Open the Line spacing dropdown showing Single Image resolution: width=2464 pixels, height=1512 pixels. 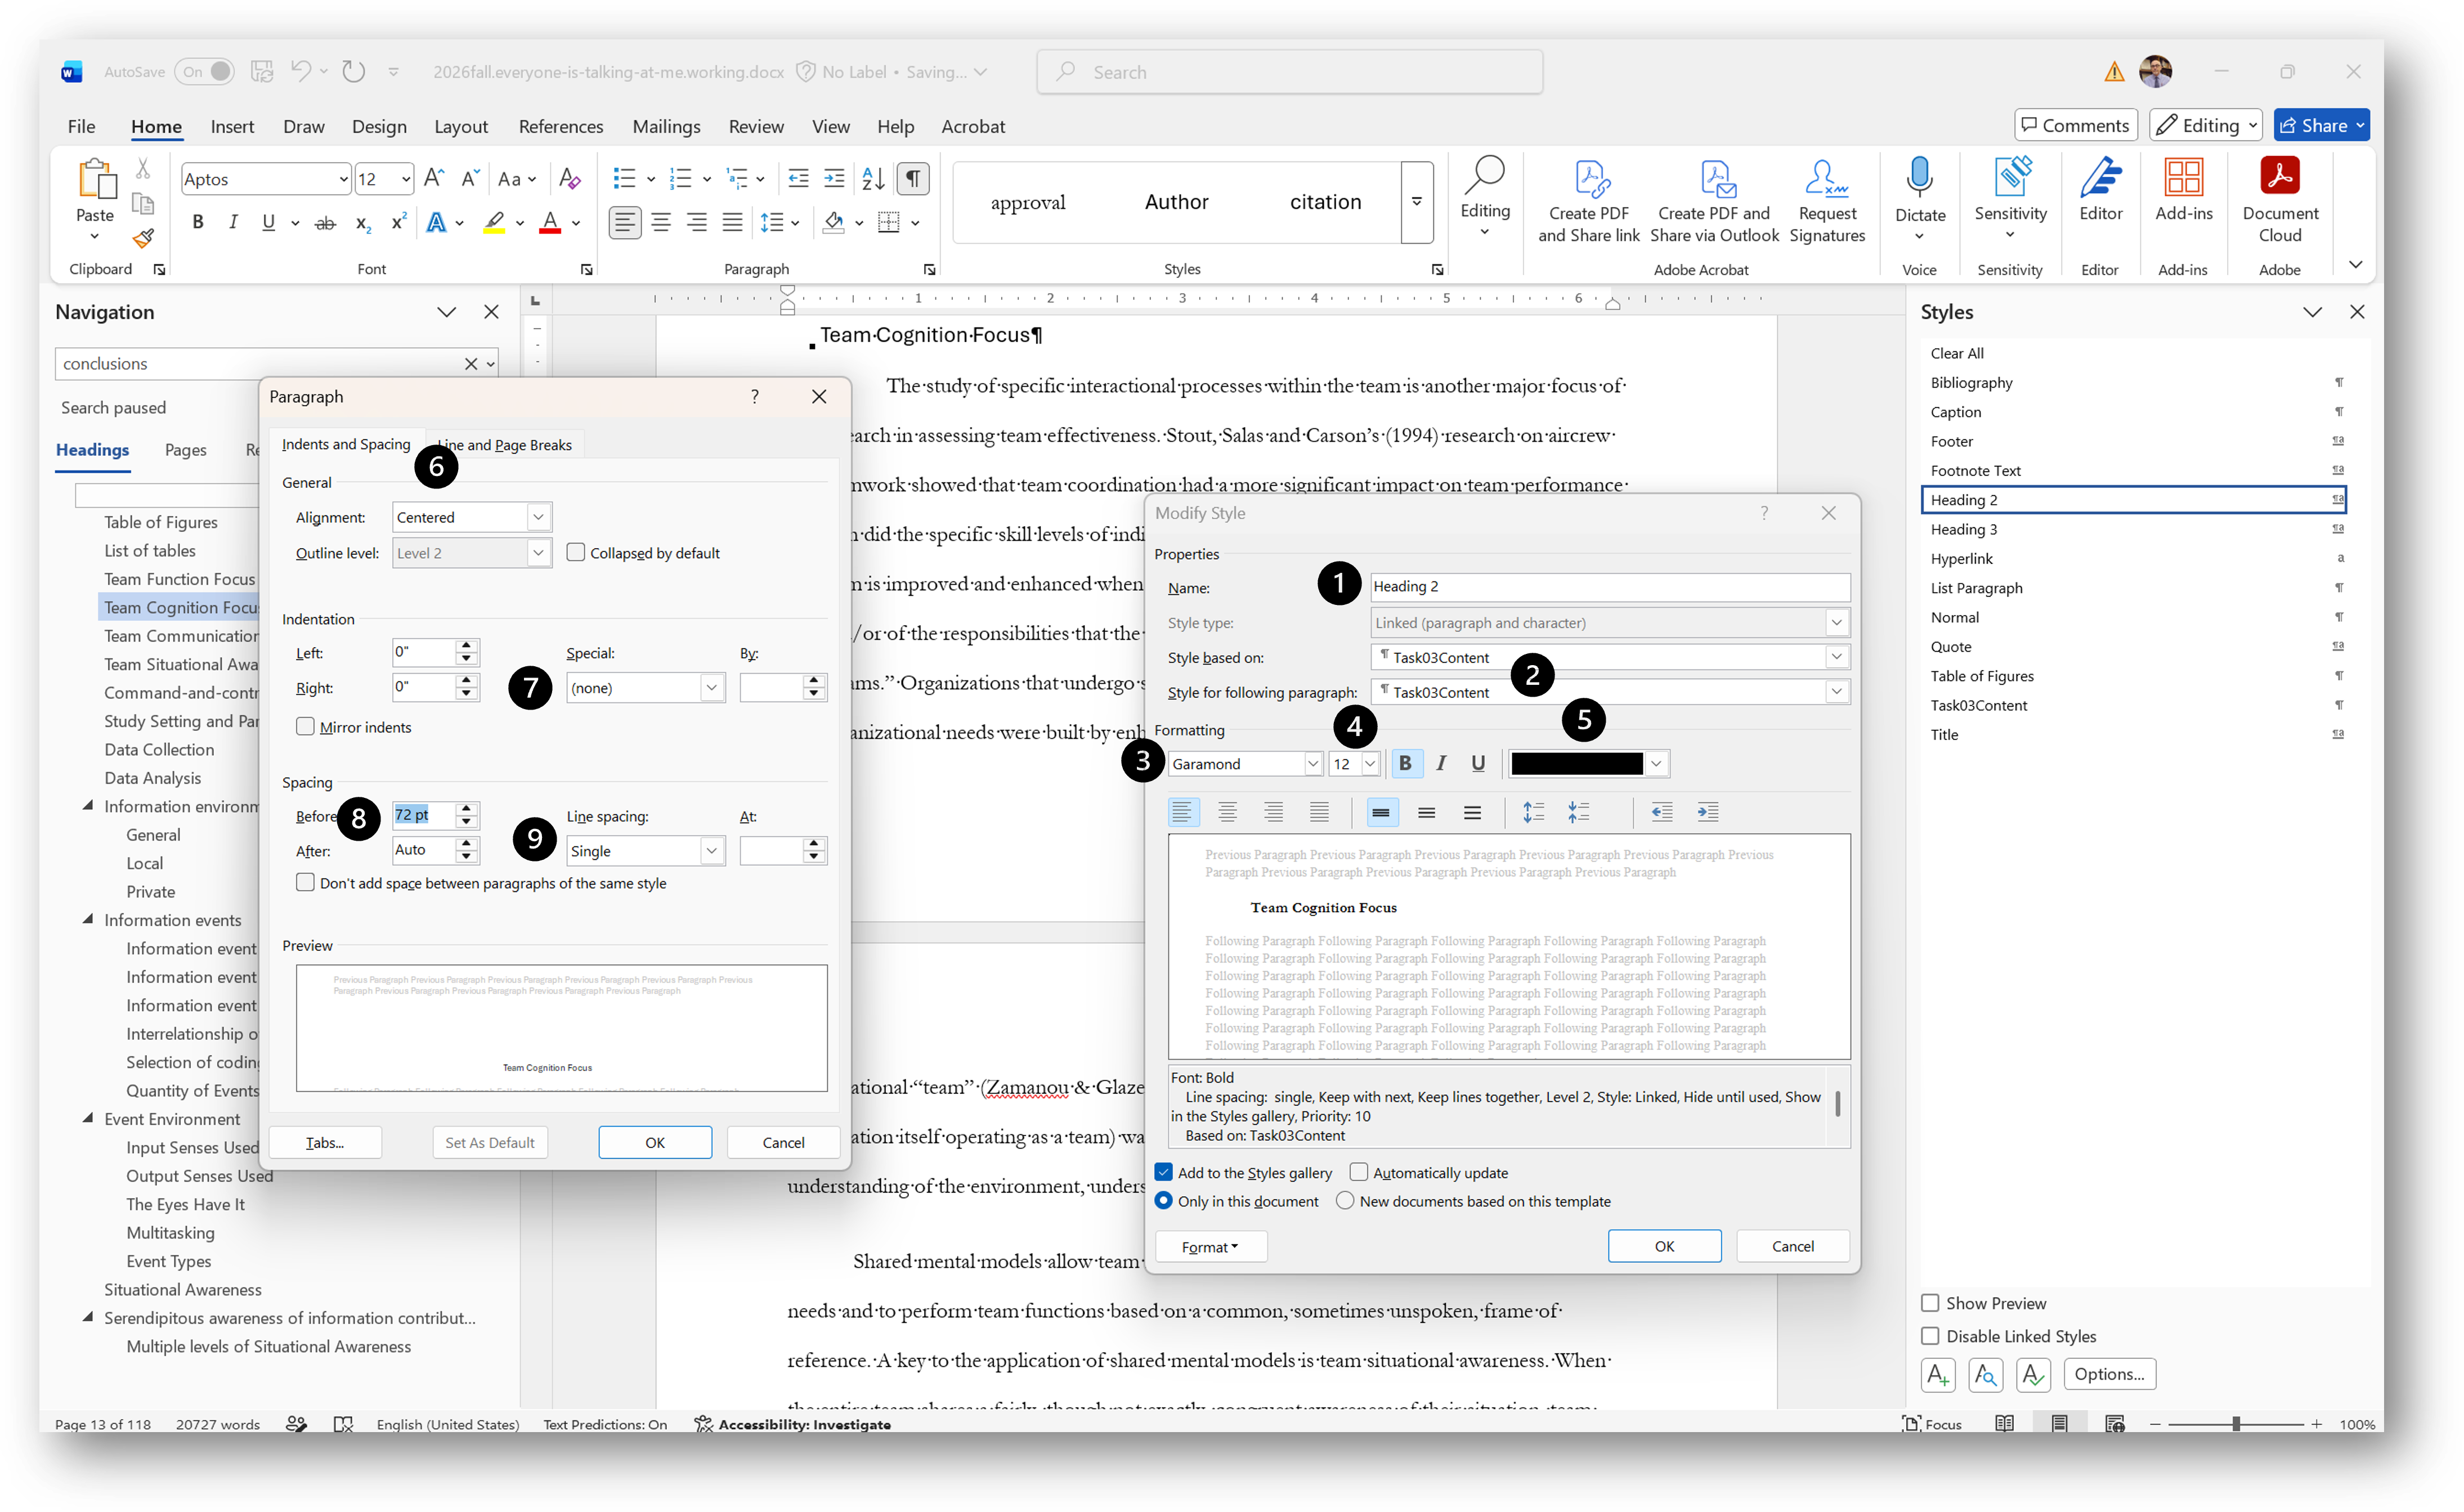(x=712, y=851)
